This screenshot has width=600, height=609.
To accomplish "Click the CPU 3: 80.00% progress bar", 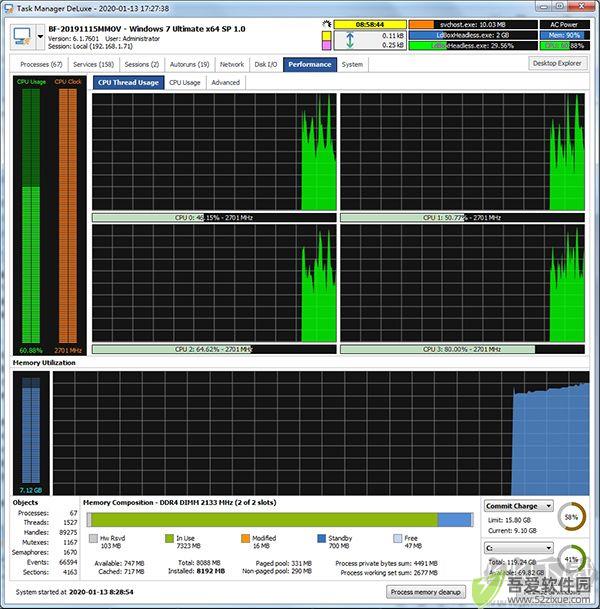I will 463,349.
